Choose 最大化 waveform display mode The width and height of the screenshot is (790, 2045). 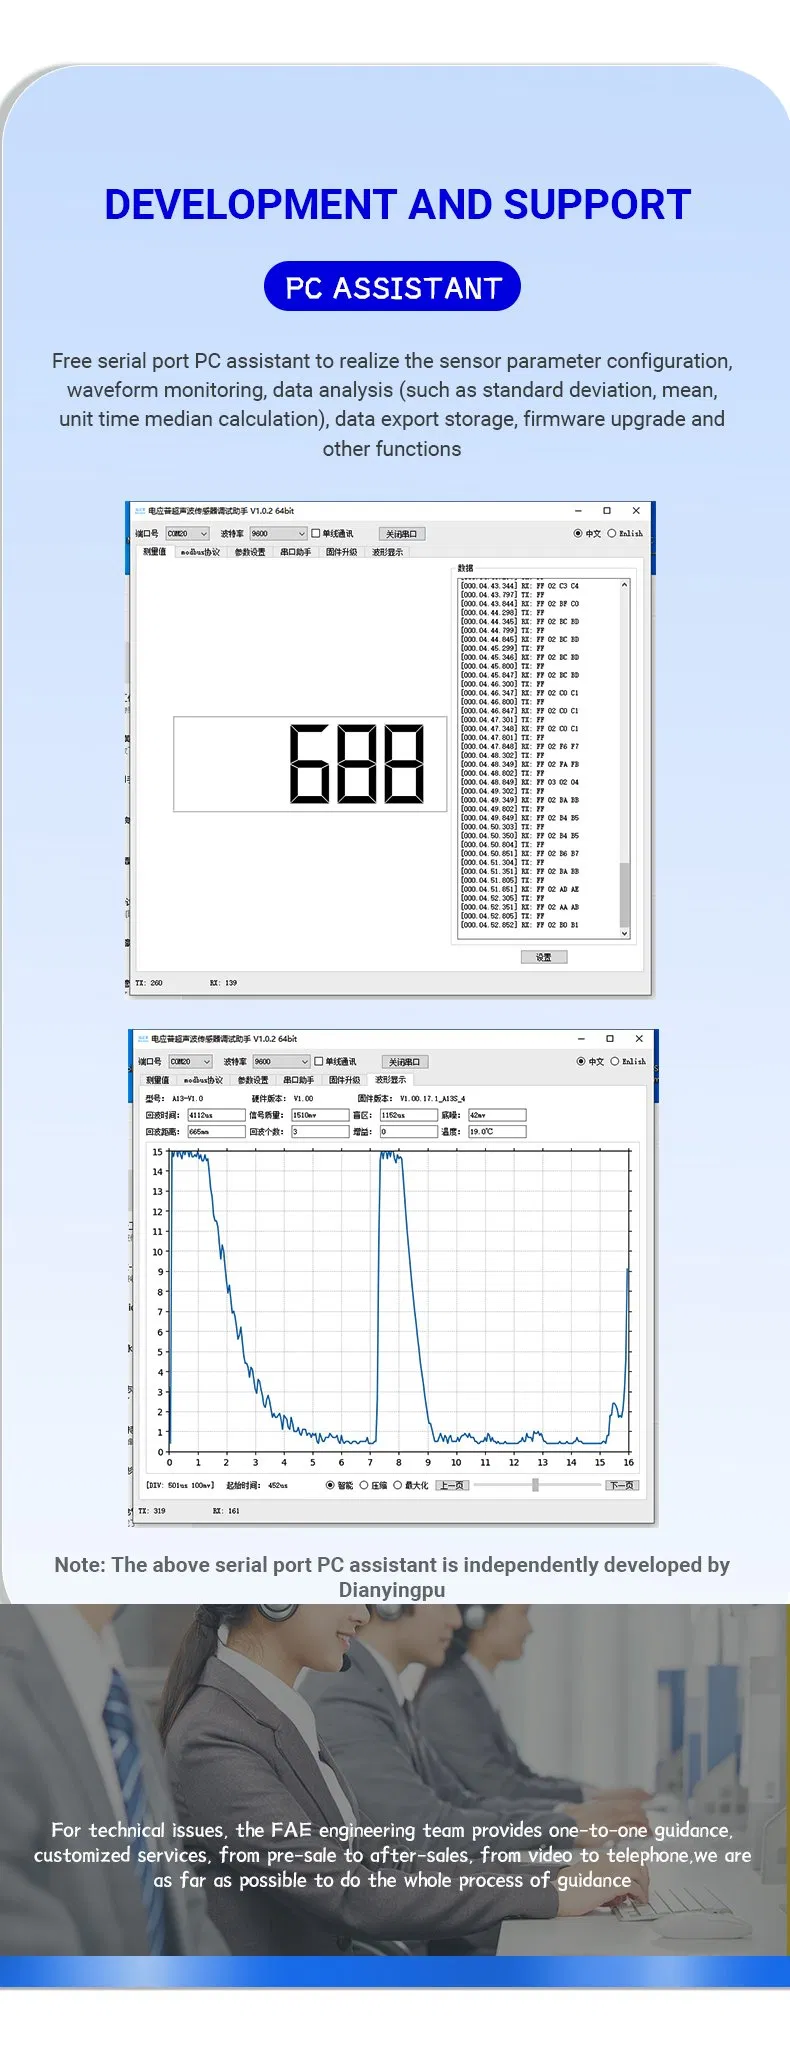pyautogui.click(x=397, y=1485)
